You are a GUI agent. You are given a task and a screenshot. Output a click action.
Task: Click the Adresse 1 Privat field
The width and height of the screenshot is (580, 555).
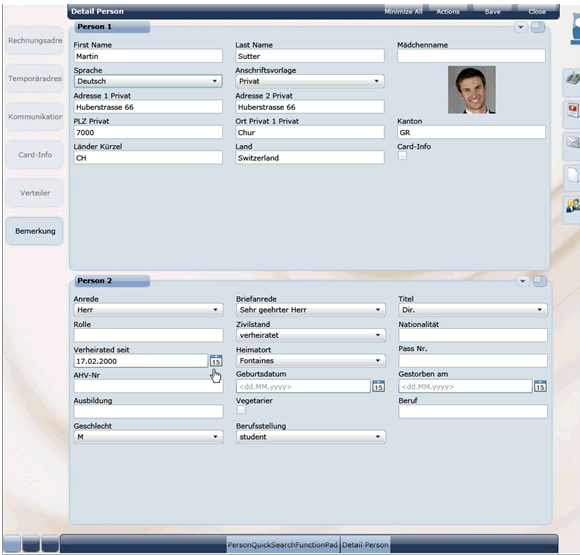coord(148,107)
